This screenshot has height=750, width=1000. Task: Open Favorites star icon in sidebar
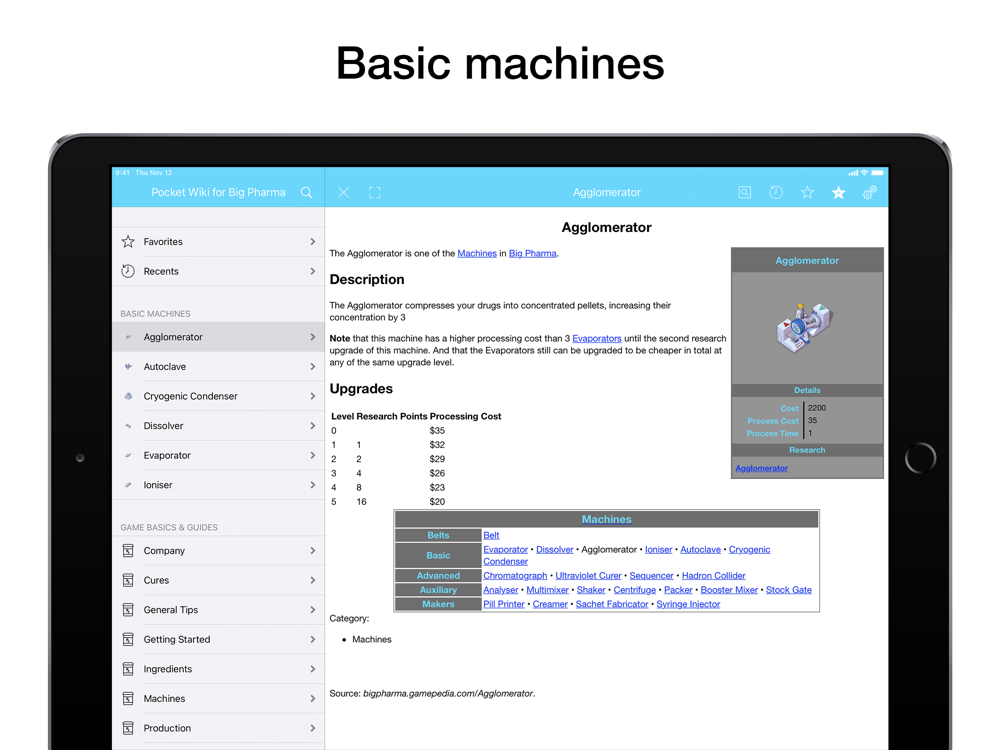[128, 242]
